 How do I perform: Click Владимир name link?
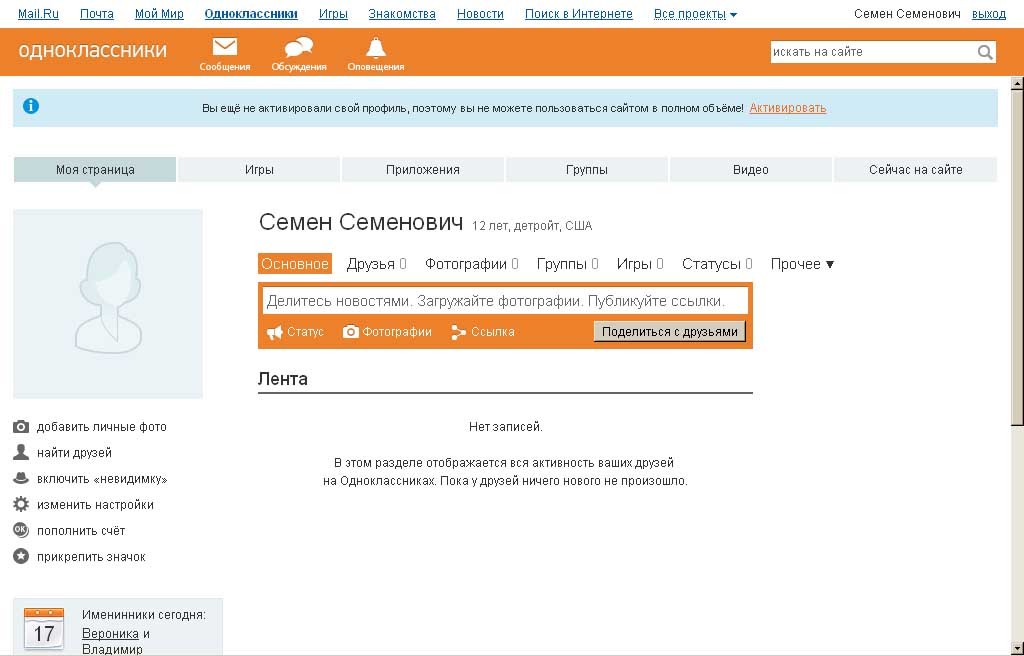click(112, 649)
